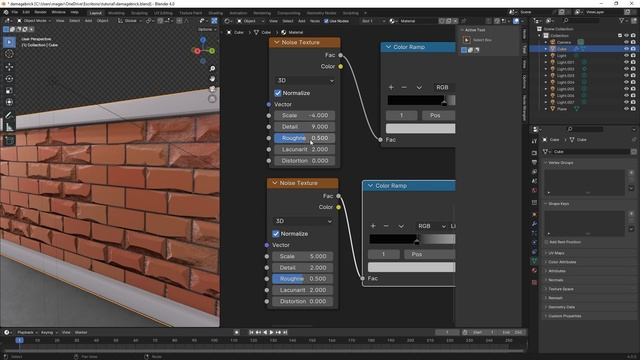The image size is (640, 360).
Task: Click the Options button in viewport
Action: point(207,29)
